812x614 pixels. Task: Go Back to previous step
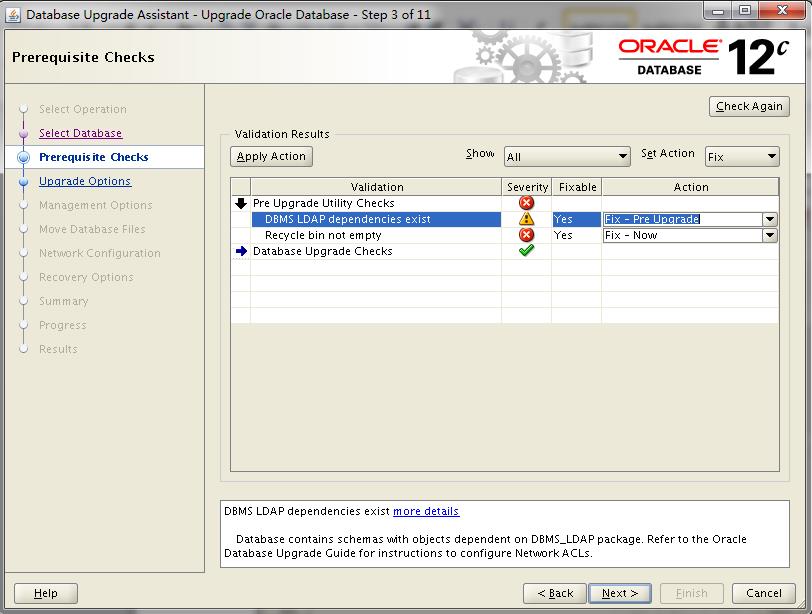pyautogui.click(x=555, y=593)
